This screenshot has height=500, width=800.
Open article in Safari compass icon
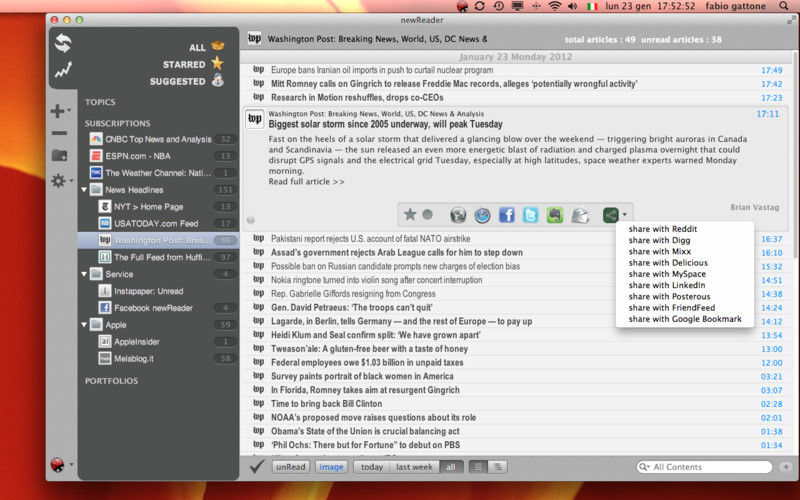[x=482, y=215]
